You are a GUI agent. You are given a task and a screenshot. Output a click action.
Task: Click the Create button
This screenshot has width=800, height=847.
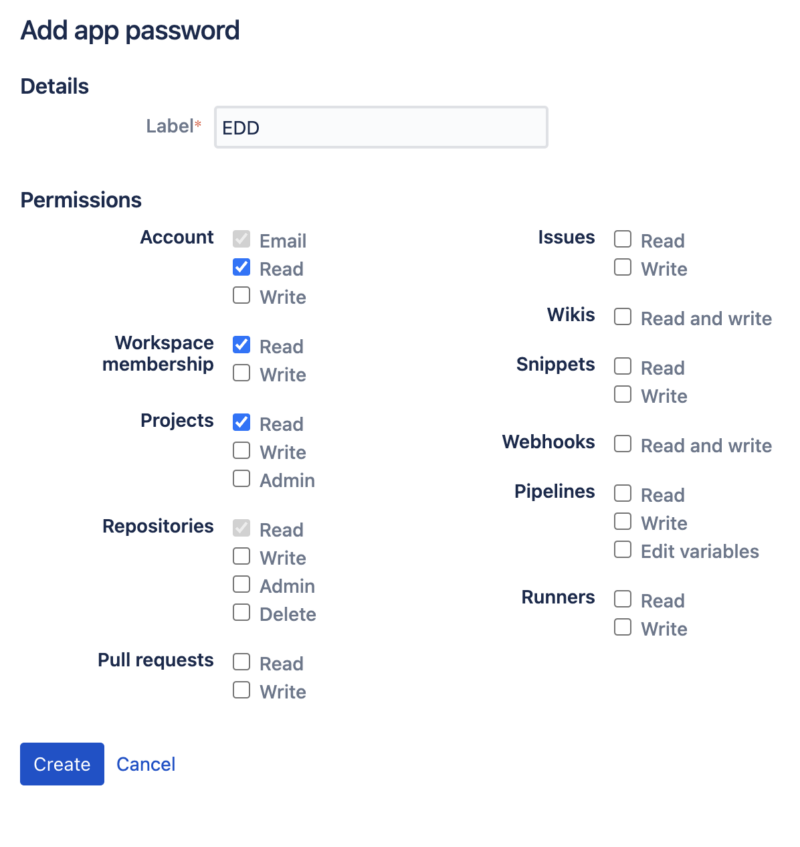pos(62,764)
